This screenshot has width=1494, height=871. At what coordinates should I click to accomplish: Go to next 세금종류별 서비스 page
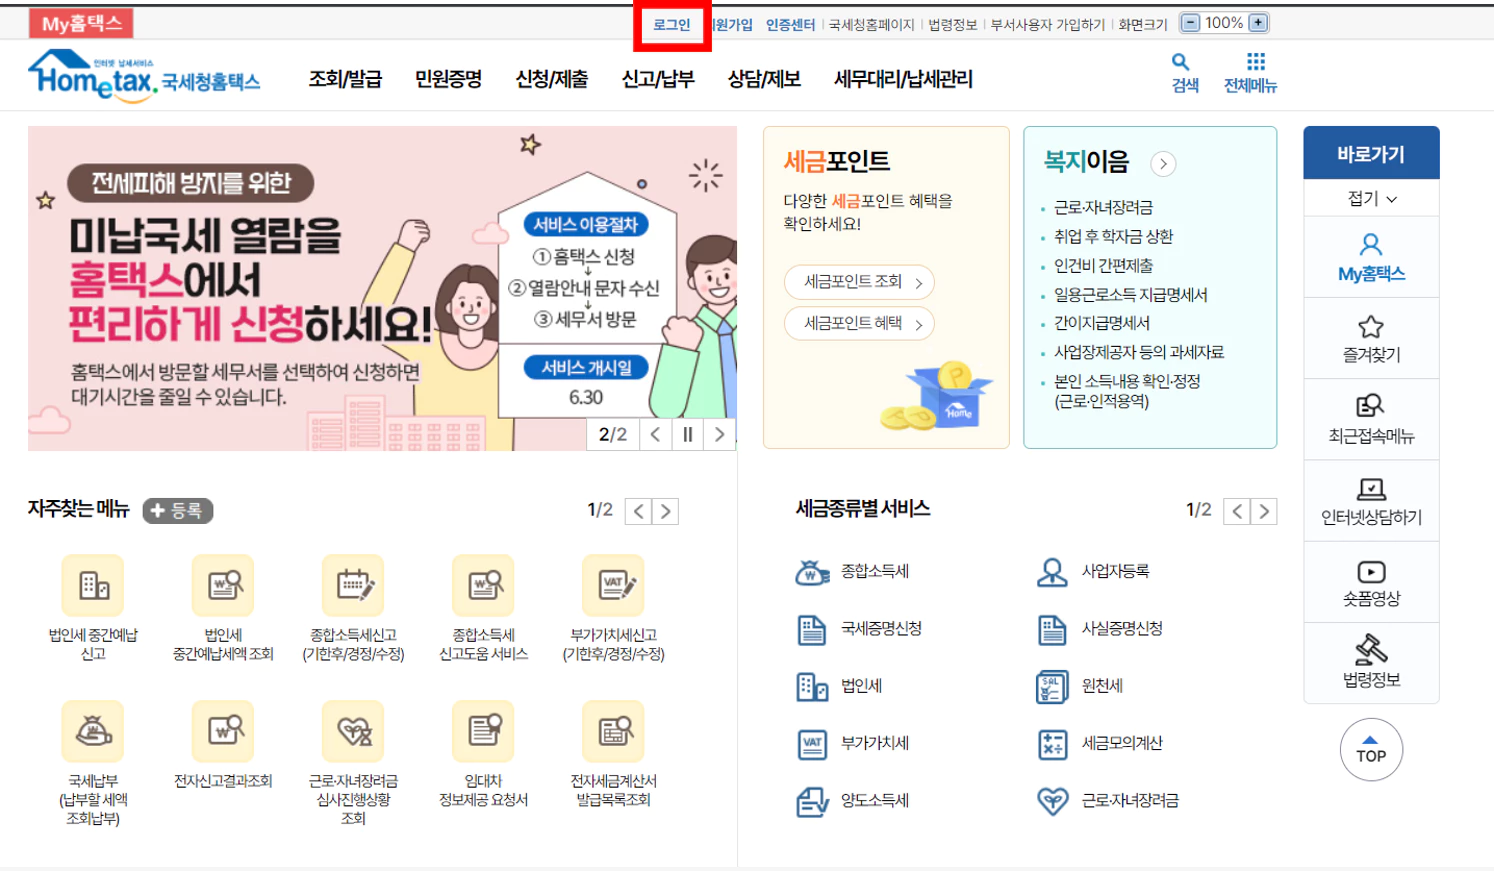(x=1265, y=511)
